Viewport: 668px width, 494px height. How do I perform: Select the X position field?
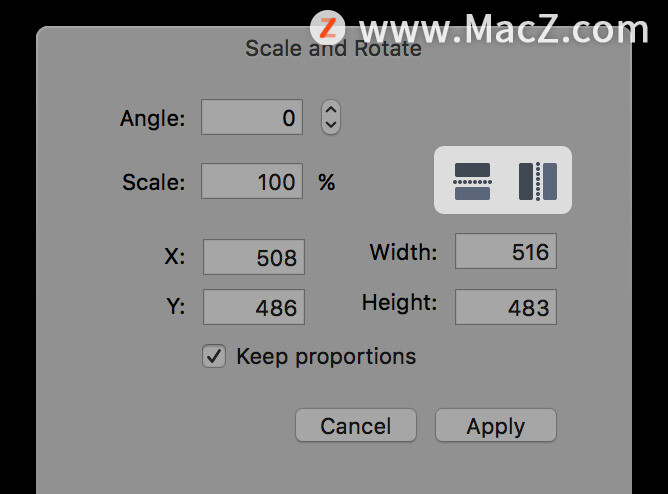click(254, 257)
